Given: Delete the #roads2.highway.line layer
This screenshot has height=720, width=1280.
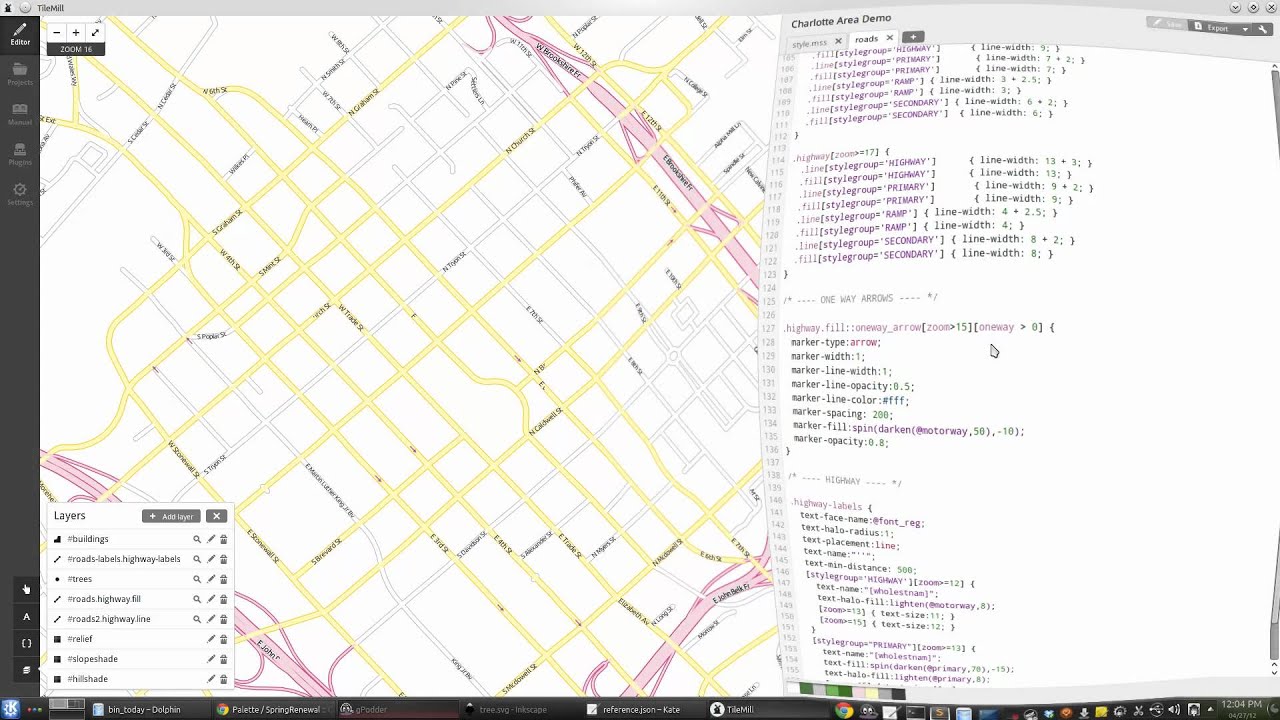Looking at the screenshot, I should pyautogui.click(x=223, y=619).
